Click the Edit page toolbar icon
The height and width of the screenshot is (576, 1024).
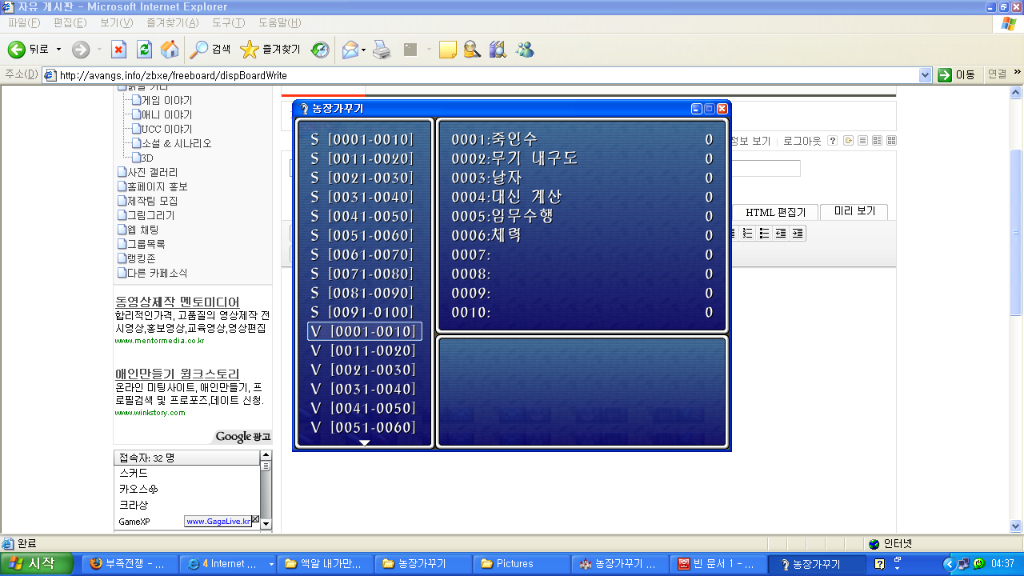410,50
